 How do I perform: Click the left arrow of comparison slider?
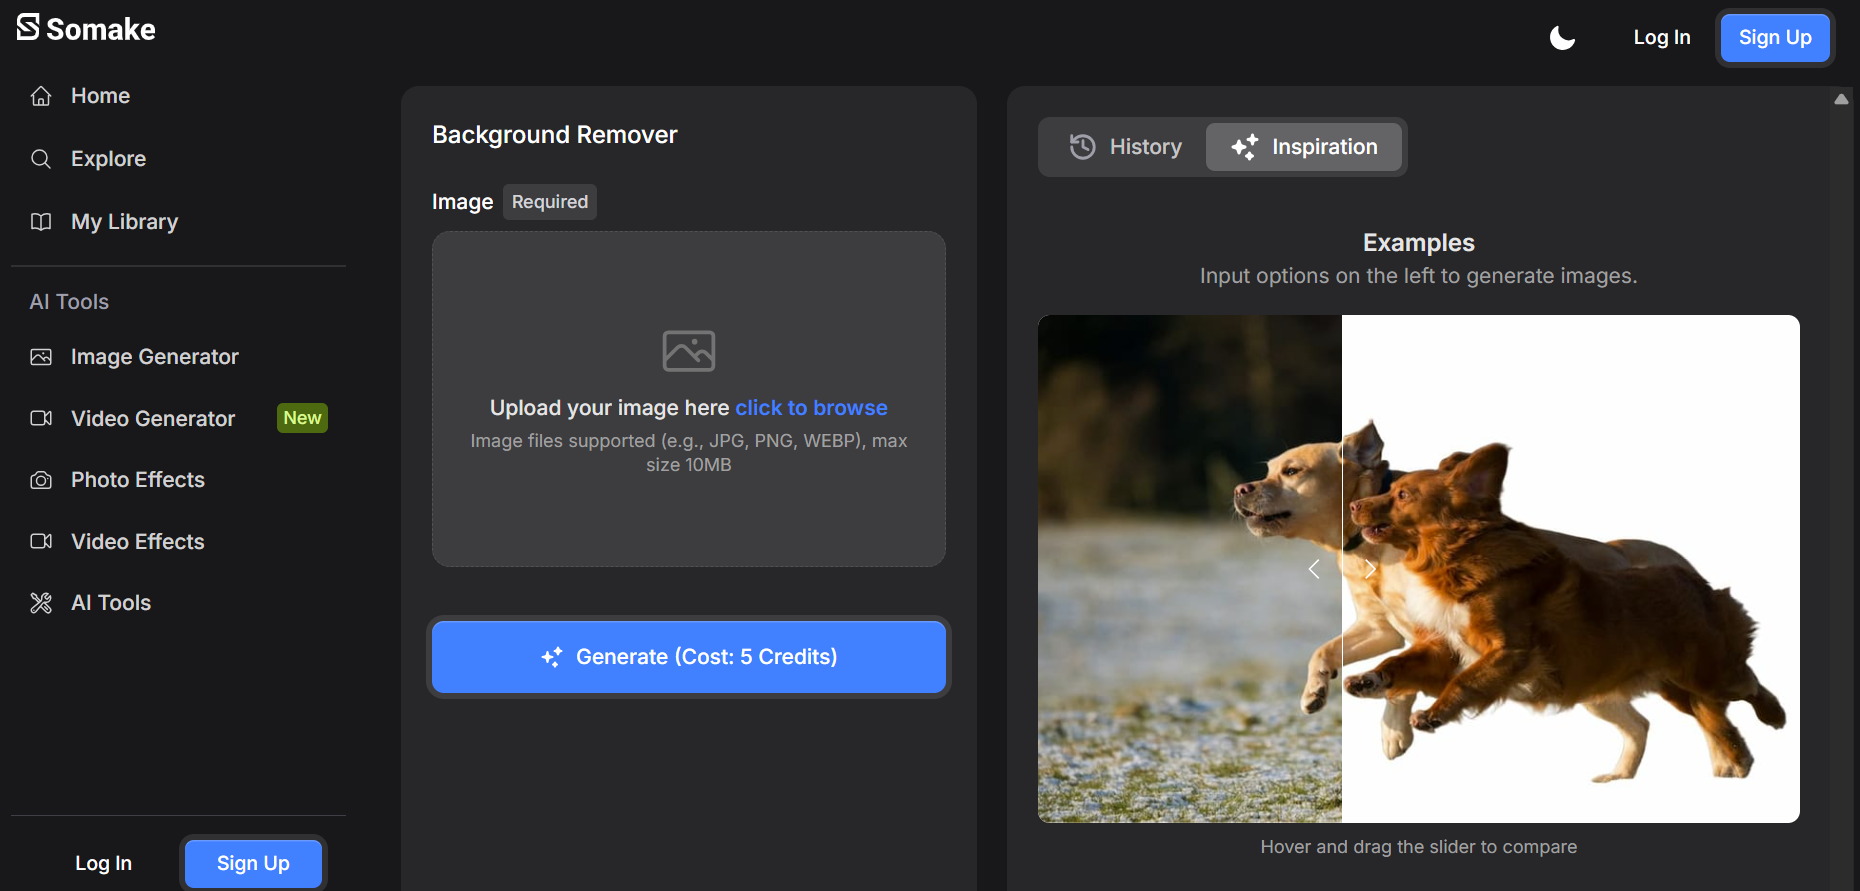[x=1314, y=569]
